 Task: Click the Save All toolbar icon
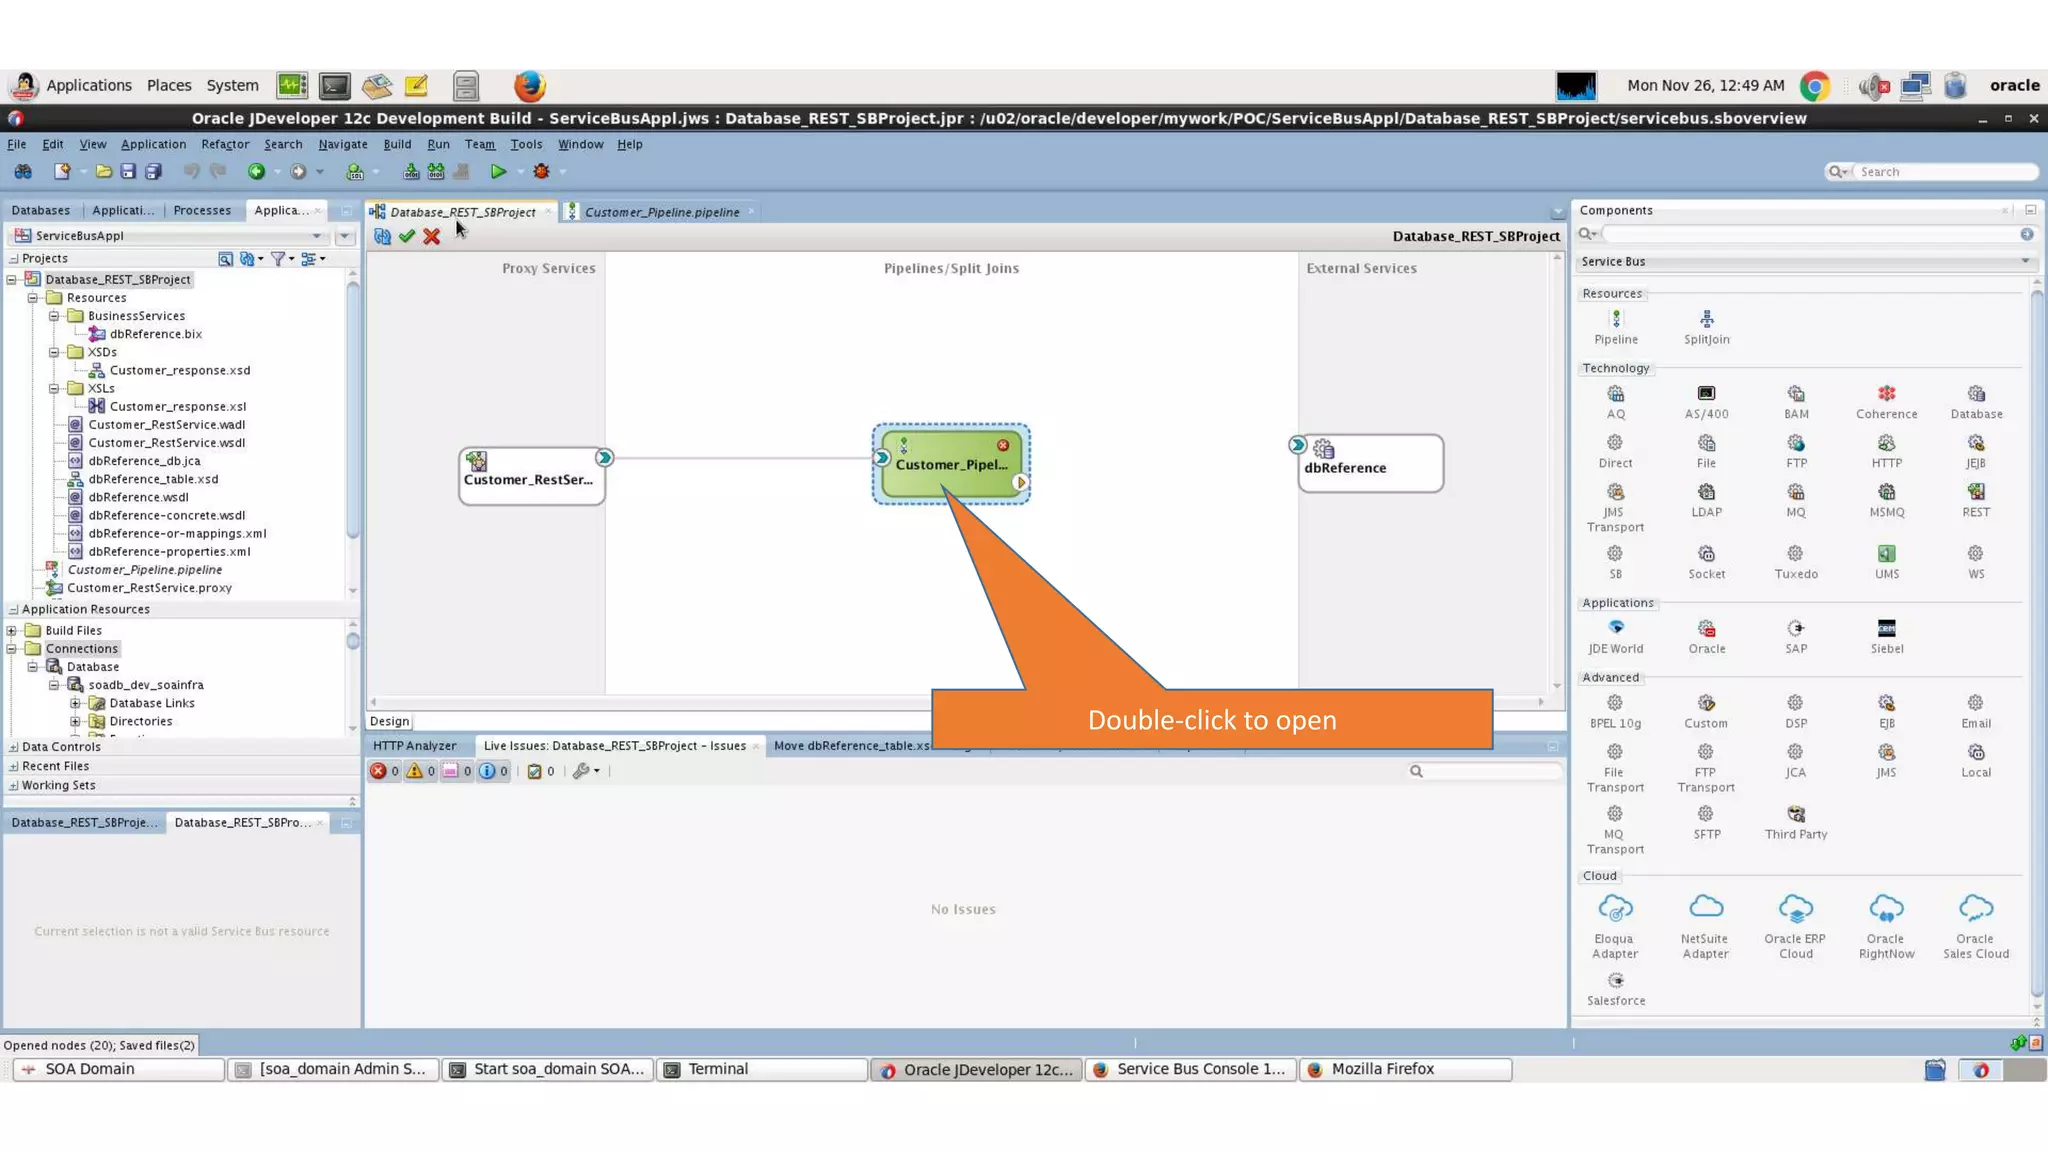(x=153, y=172)
